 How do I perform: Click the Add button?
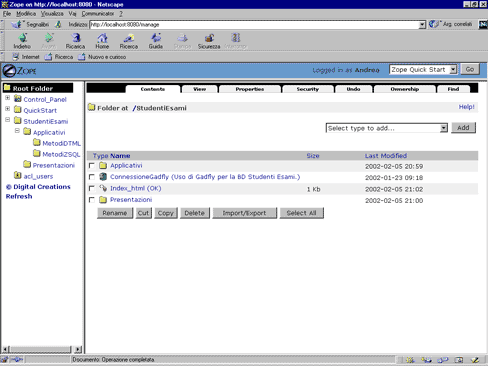[463, 128]
